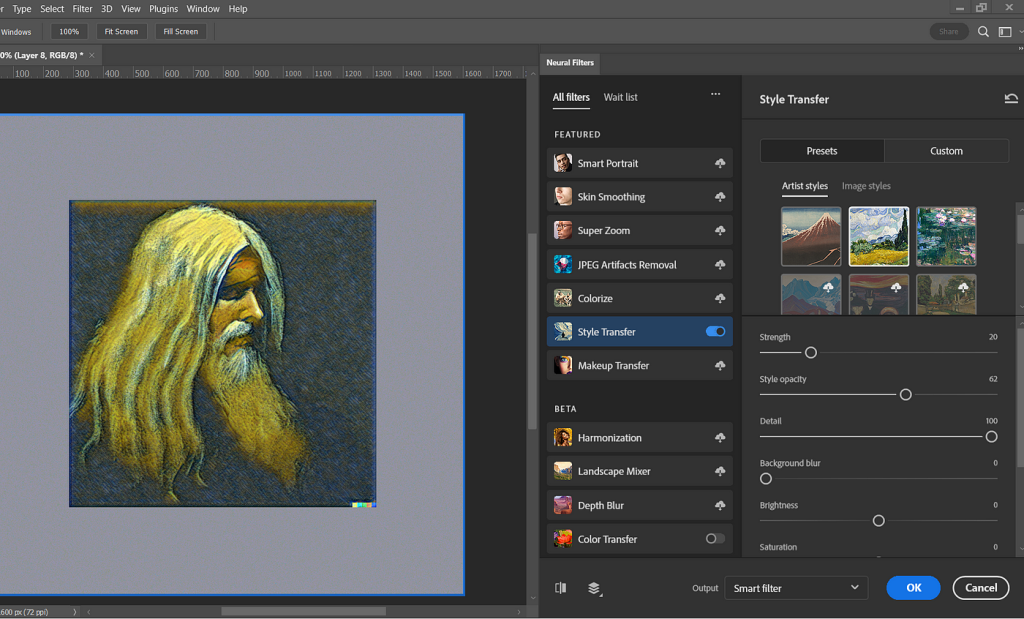
Task: Click the Harmonization thumbnail icon
Action: coord(563,437)
